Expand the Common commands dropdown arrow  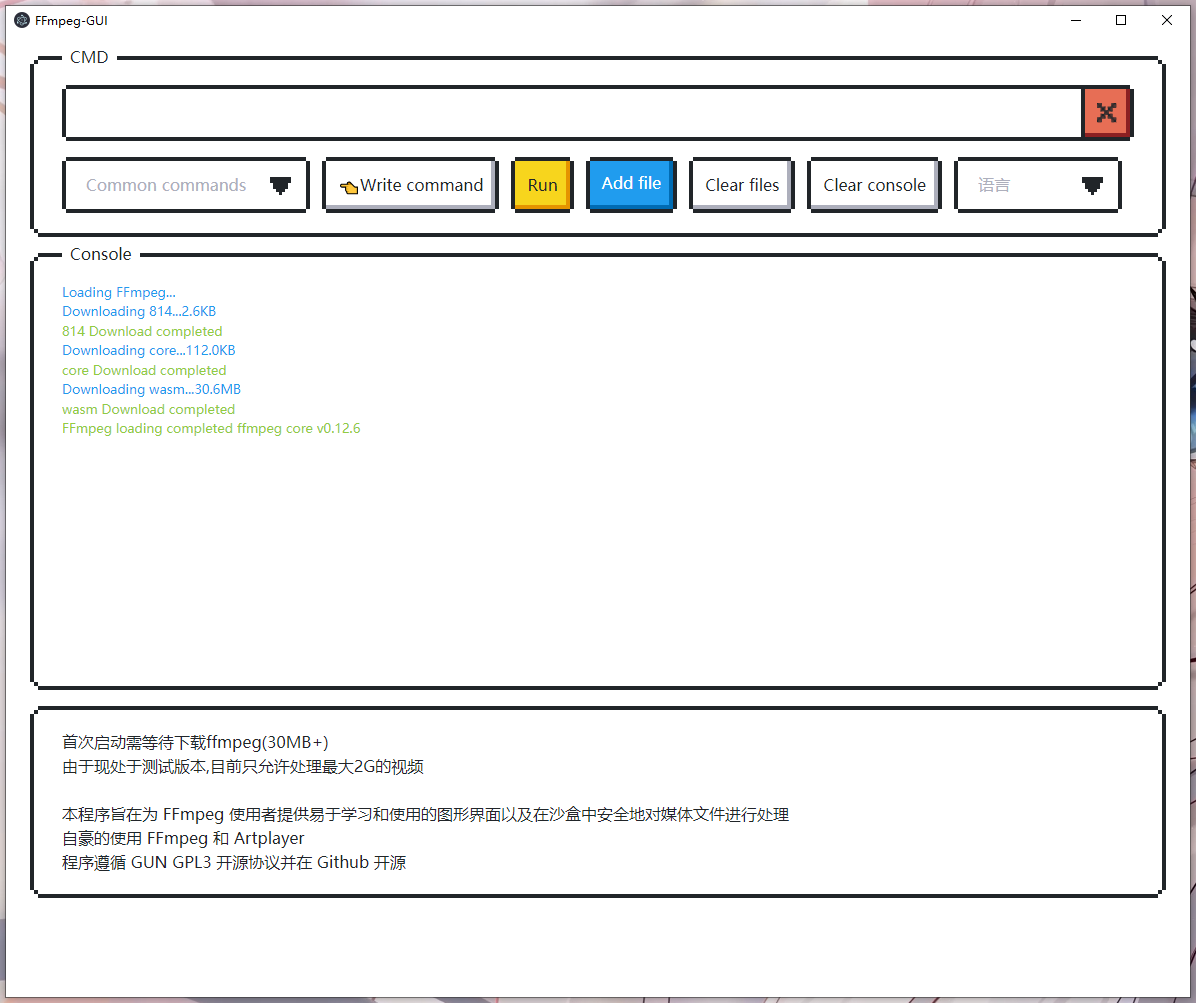pos(280,185)
